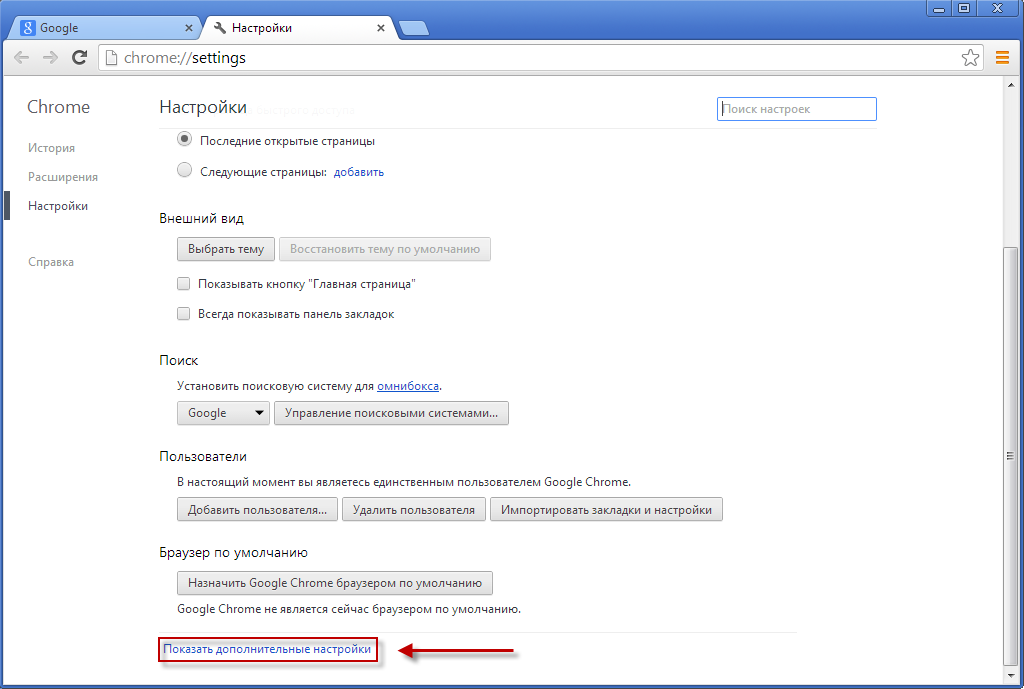Maximize the Chrome window

coord(964,8)
